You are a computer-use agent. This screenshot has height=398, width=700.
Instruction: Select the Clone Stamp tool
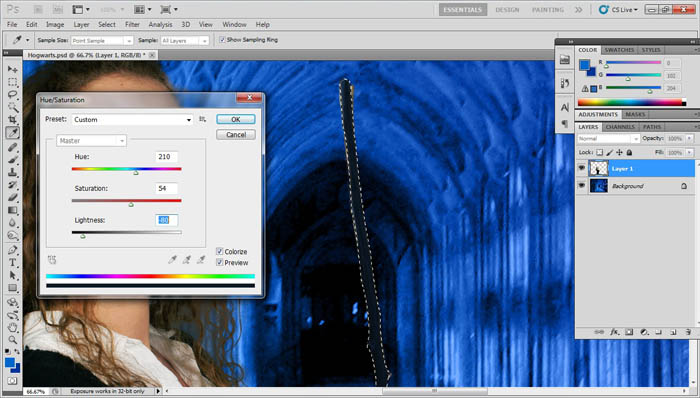12,172
